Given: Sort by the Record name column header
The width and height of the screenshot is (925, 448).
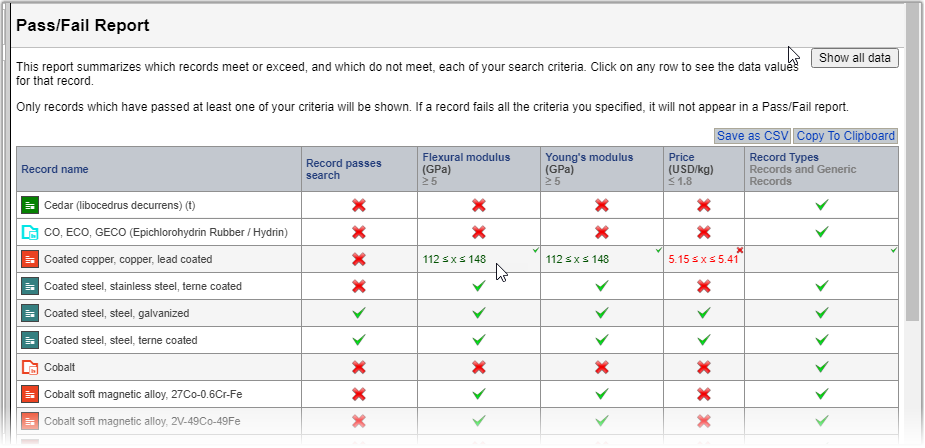Looking at the screenshot, I should click(55, 169).
